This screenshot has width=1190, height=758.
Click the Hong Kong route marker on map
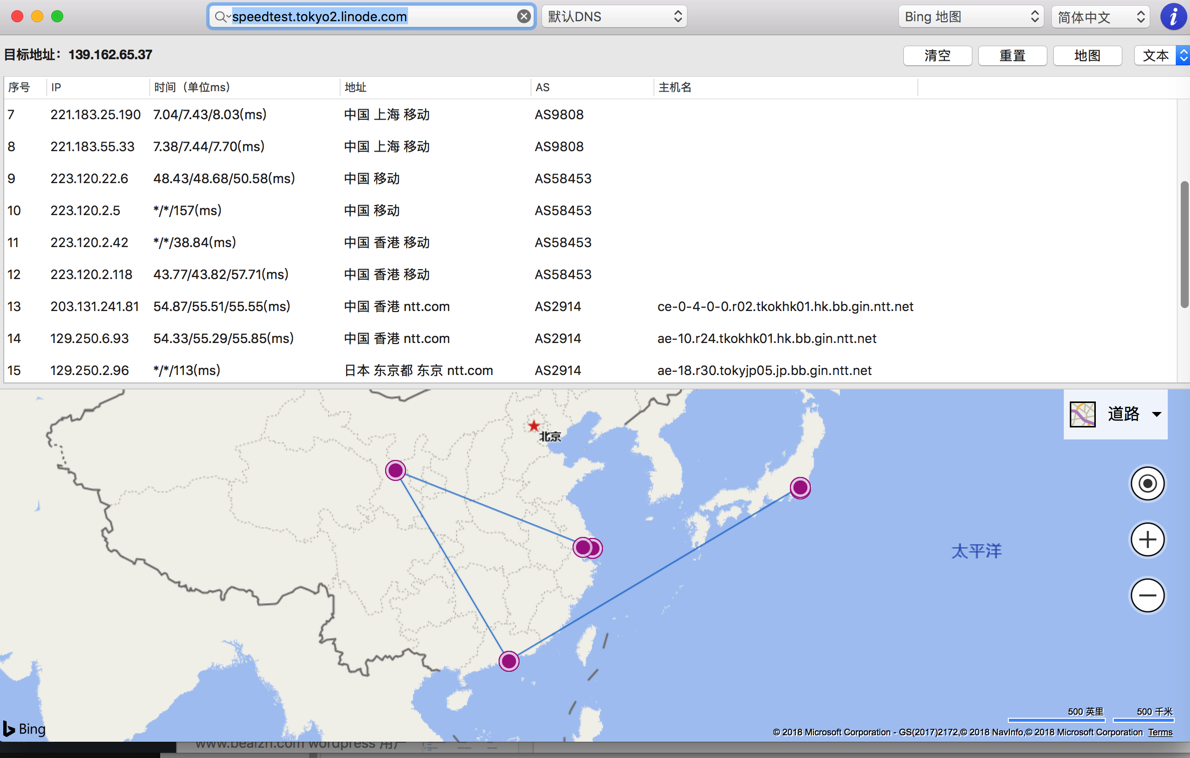509,661
